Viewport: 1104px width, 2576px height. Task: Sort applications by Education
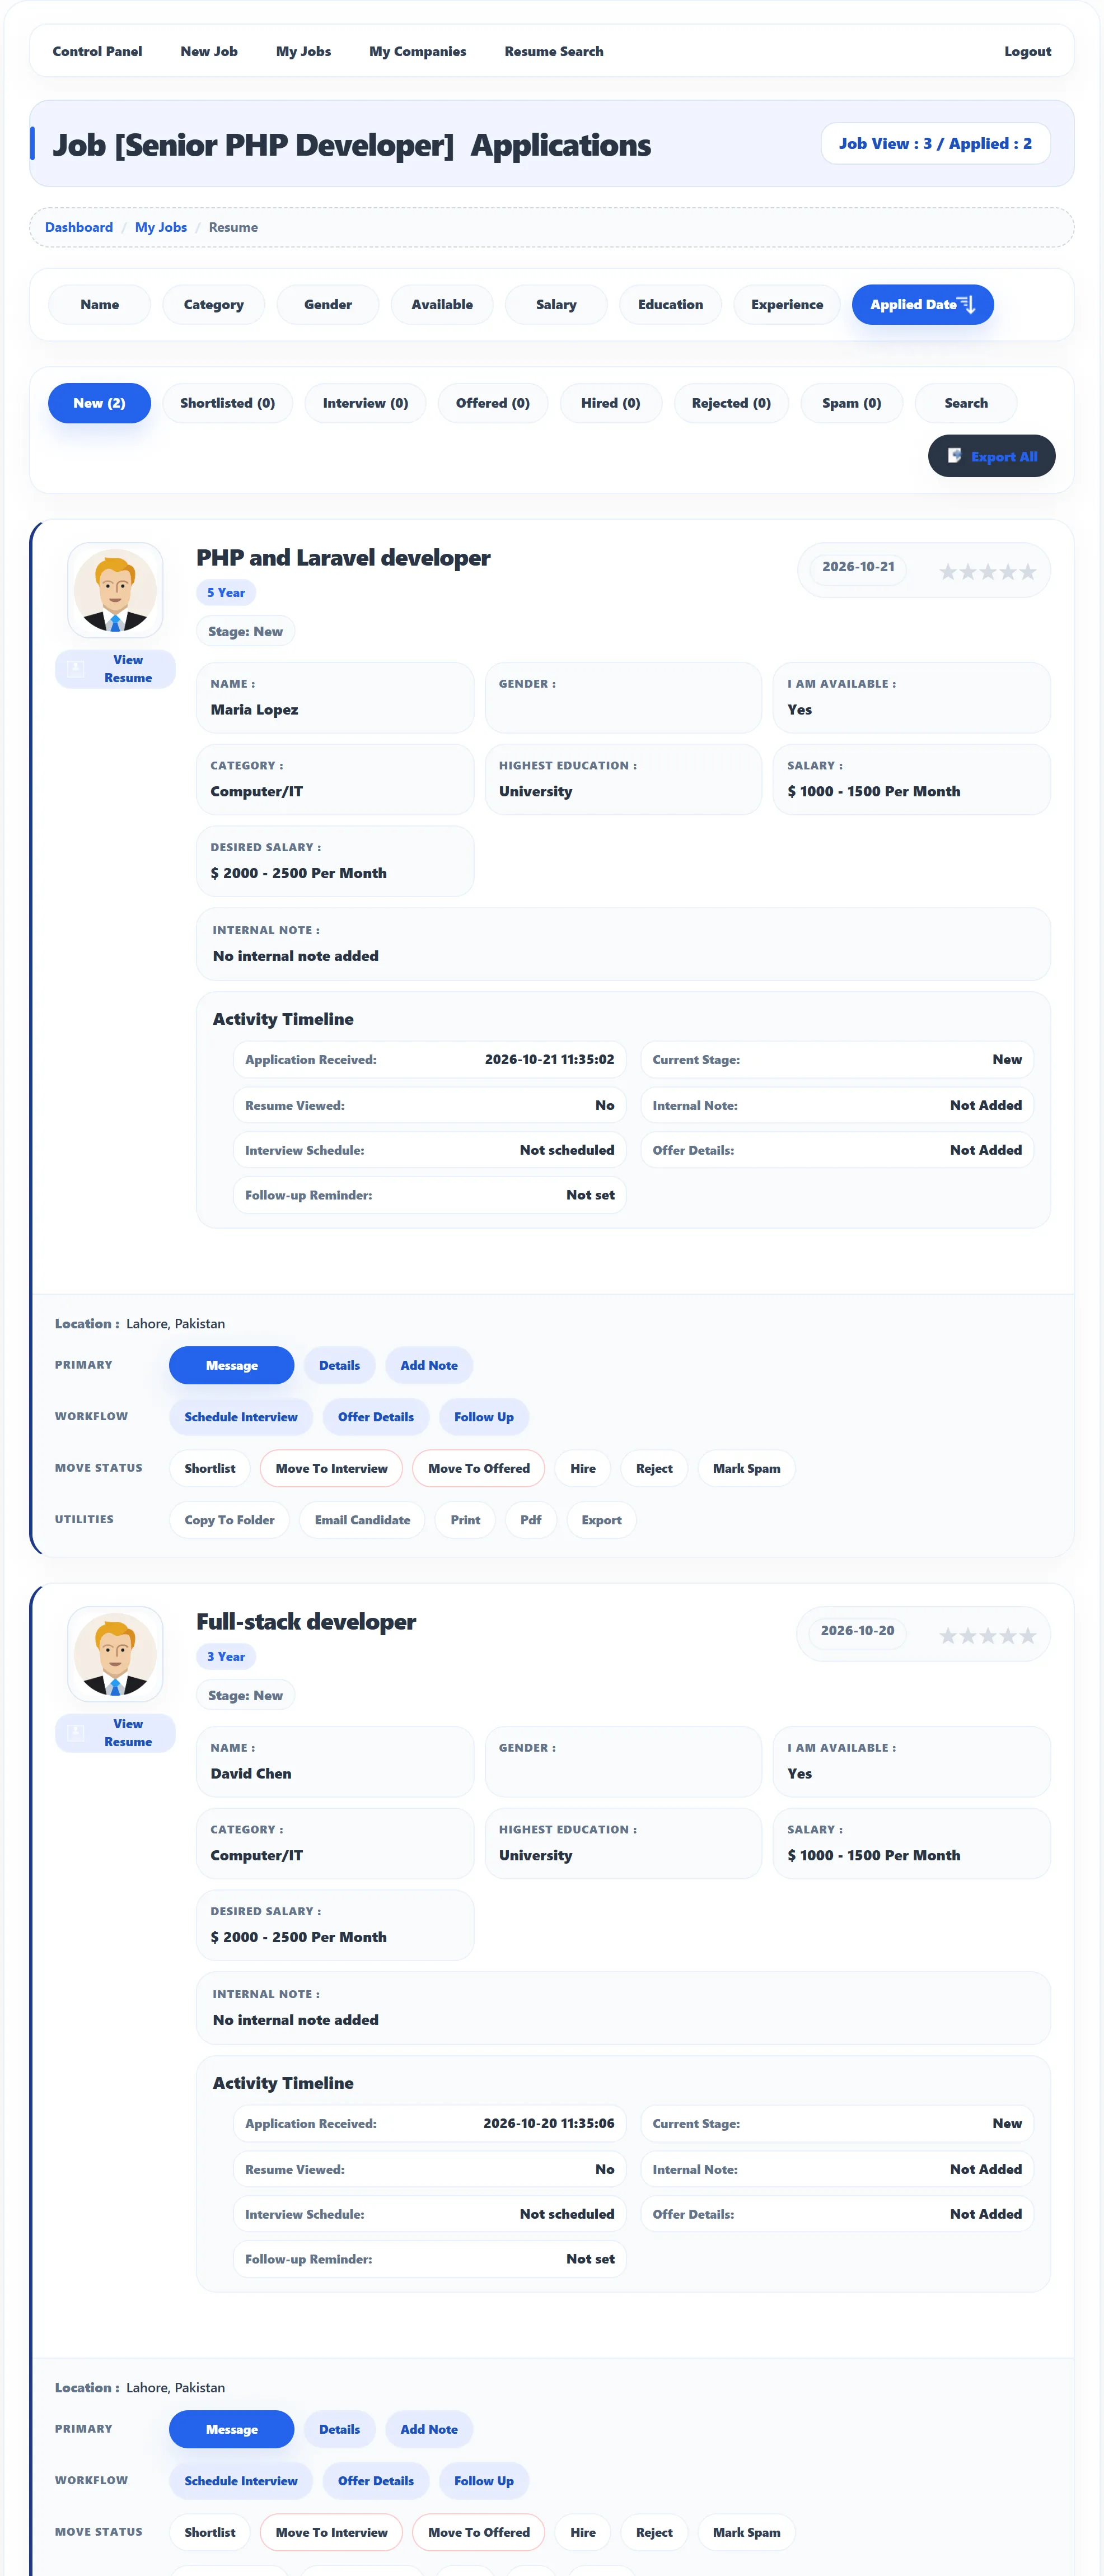(670, 304)
